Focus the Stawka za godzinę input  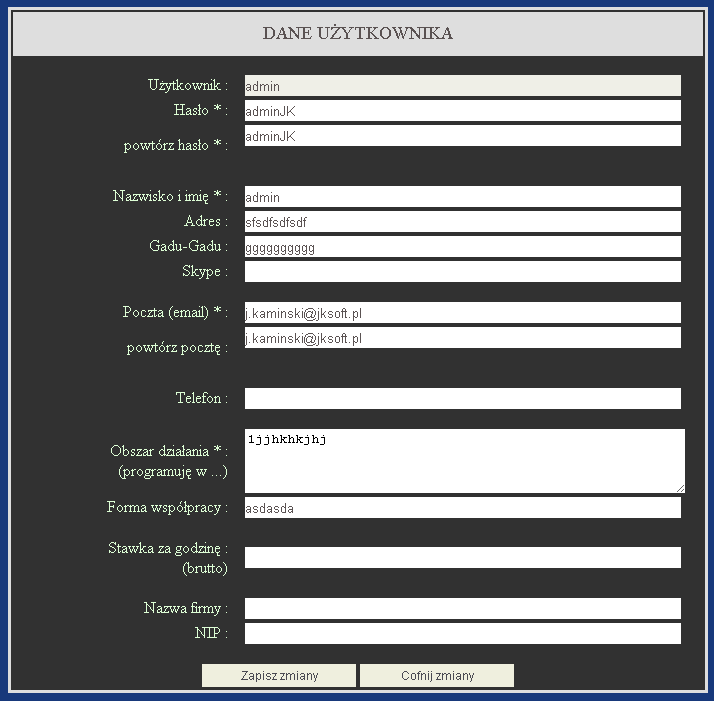[x=462, y=558]
